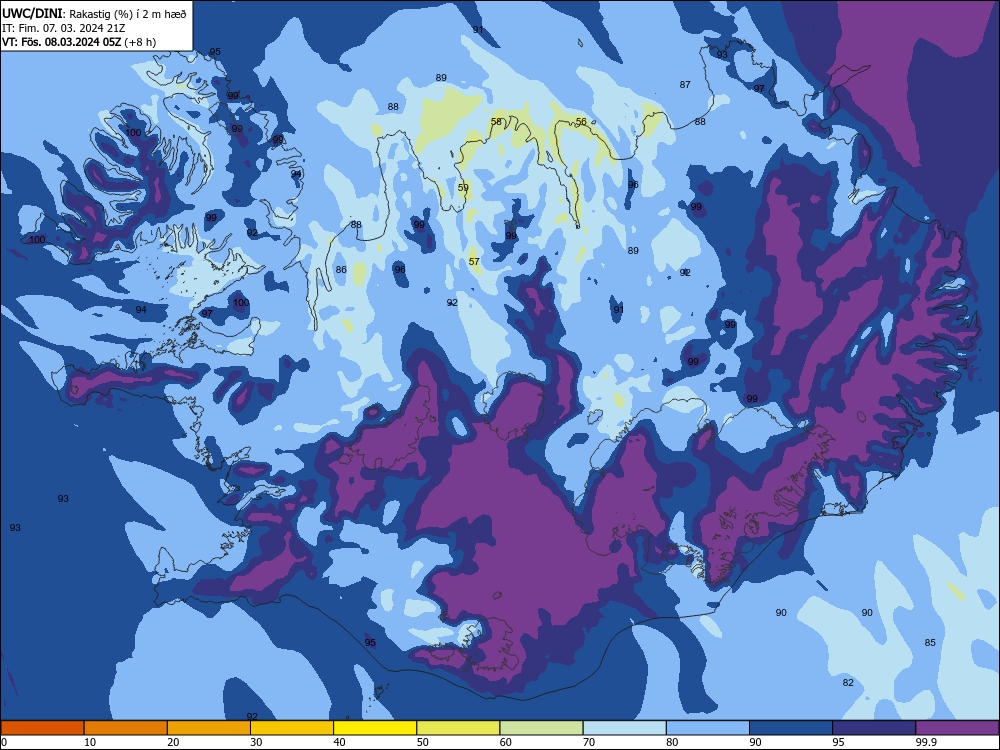The image size is (1000, 750).
Task: Click the dark blue 90–95 legend swatch
Action: click(791, 728)
